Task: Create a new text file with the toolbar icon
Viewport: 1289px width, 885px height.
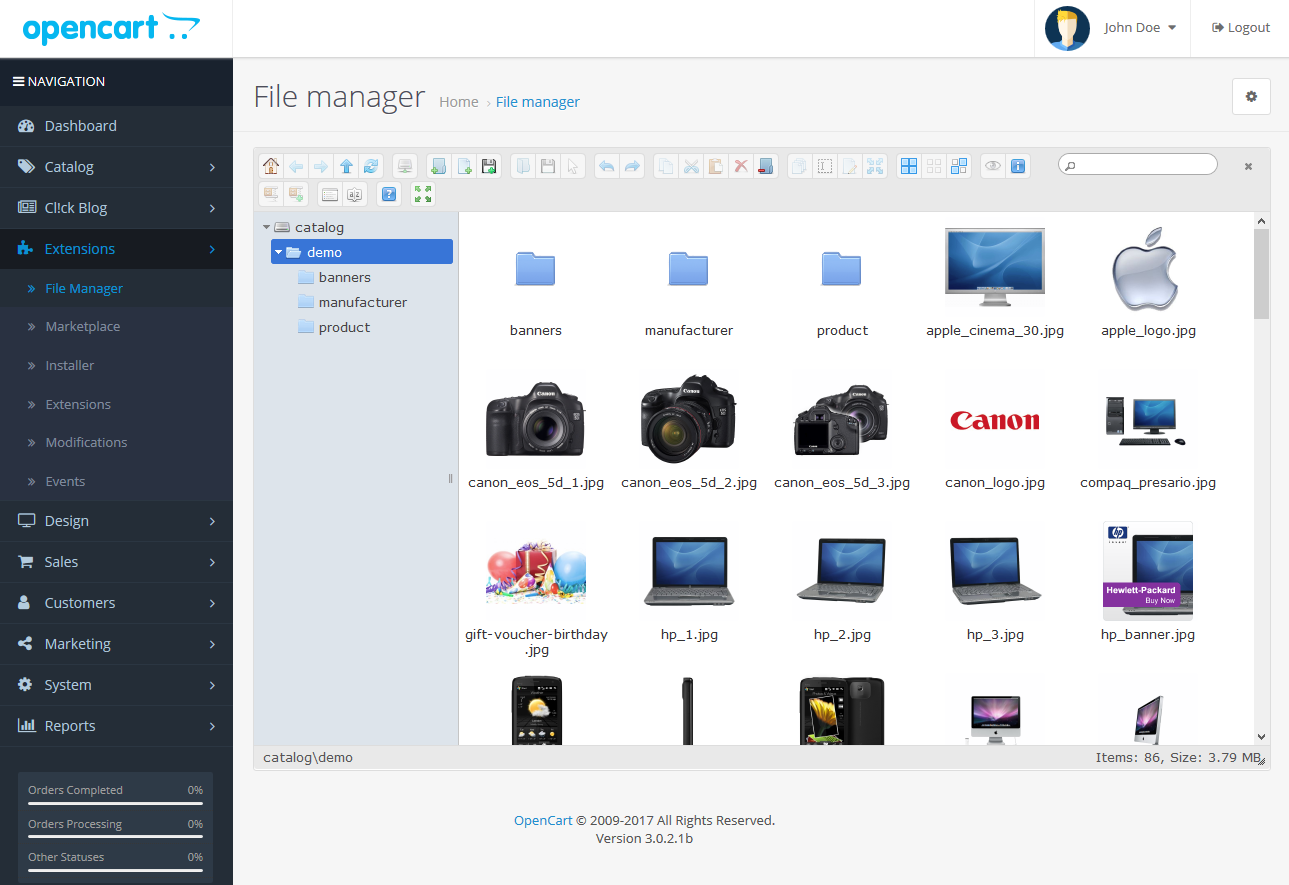Action: [x=464, y=166]
